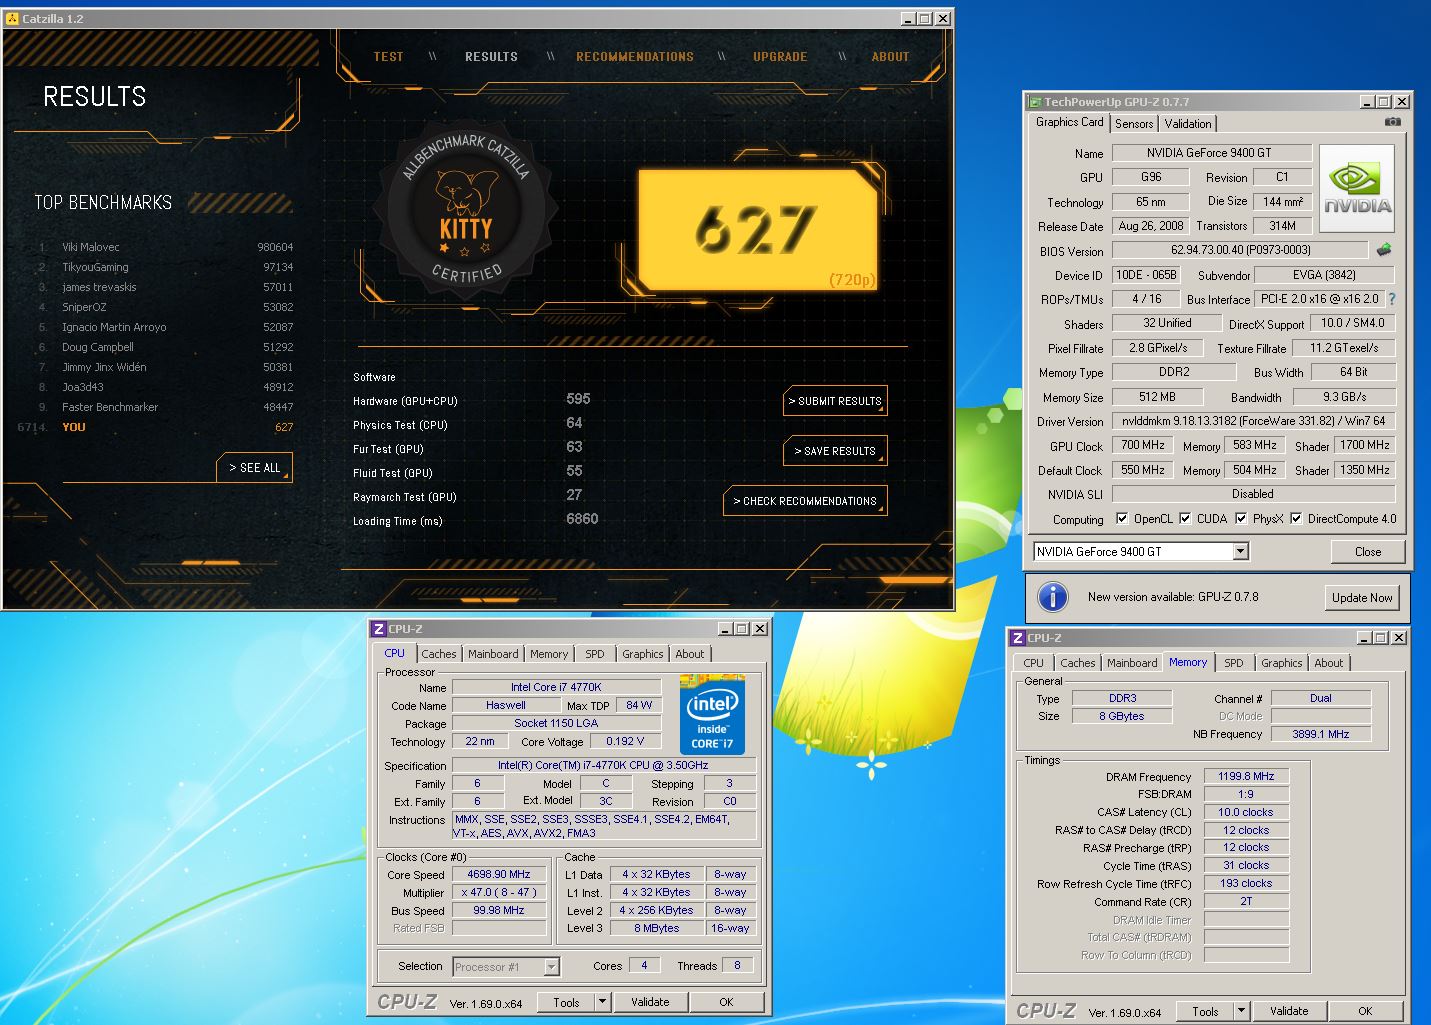
Task: Toggle the PhysX checkbox
Action: [x=1241, y=519]
